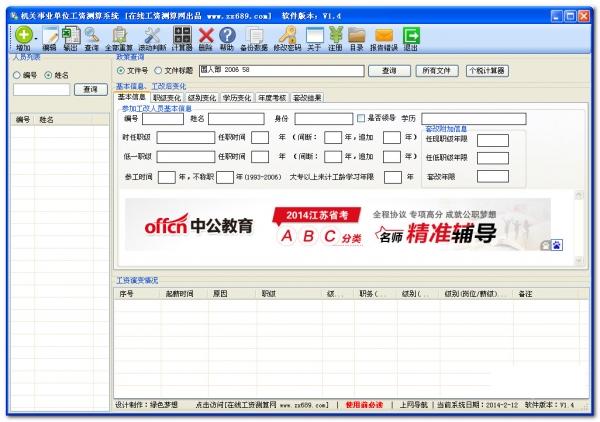Click the 滚动判断 tools icon
This screenshot has width=600, height=422.
point(152,36)
